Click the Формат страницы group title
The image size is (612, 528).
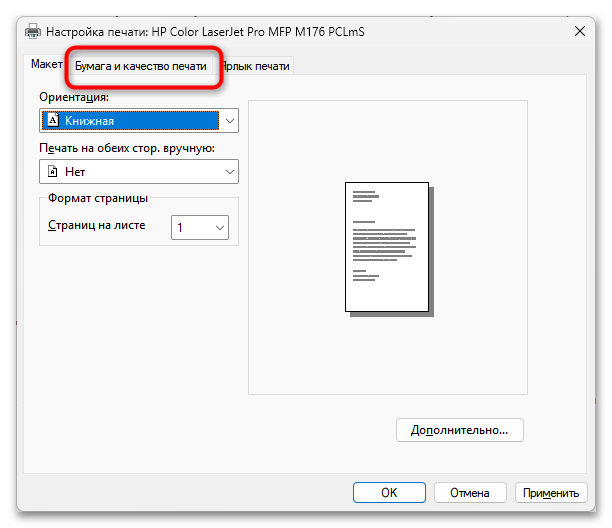coord(98,198)
